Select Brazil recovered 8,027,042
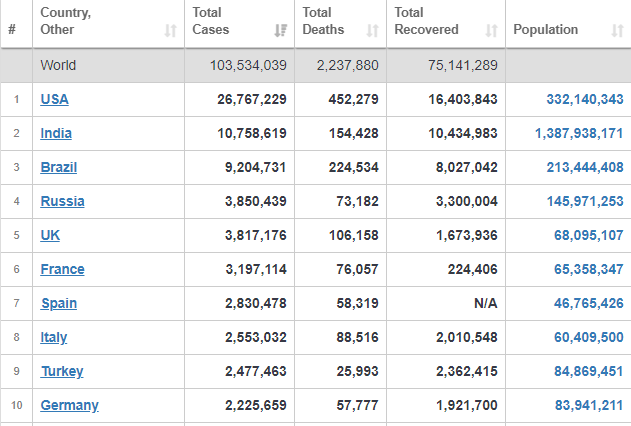Viewport: 631px width, 426px height. (x=467, y=167)
